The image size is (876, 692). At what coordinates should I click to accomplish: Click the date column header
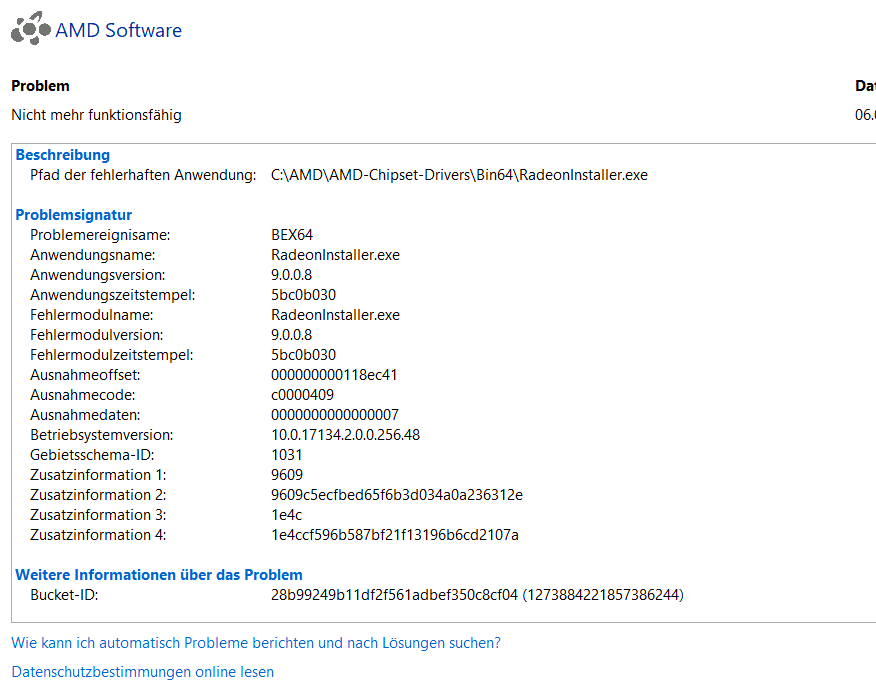point(866,86)
